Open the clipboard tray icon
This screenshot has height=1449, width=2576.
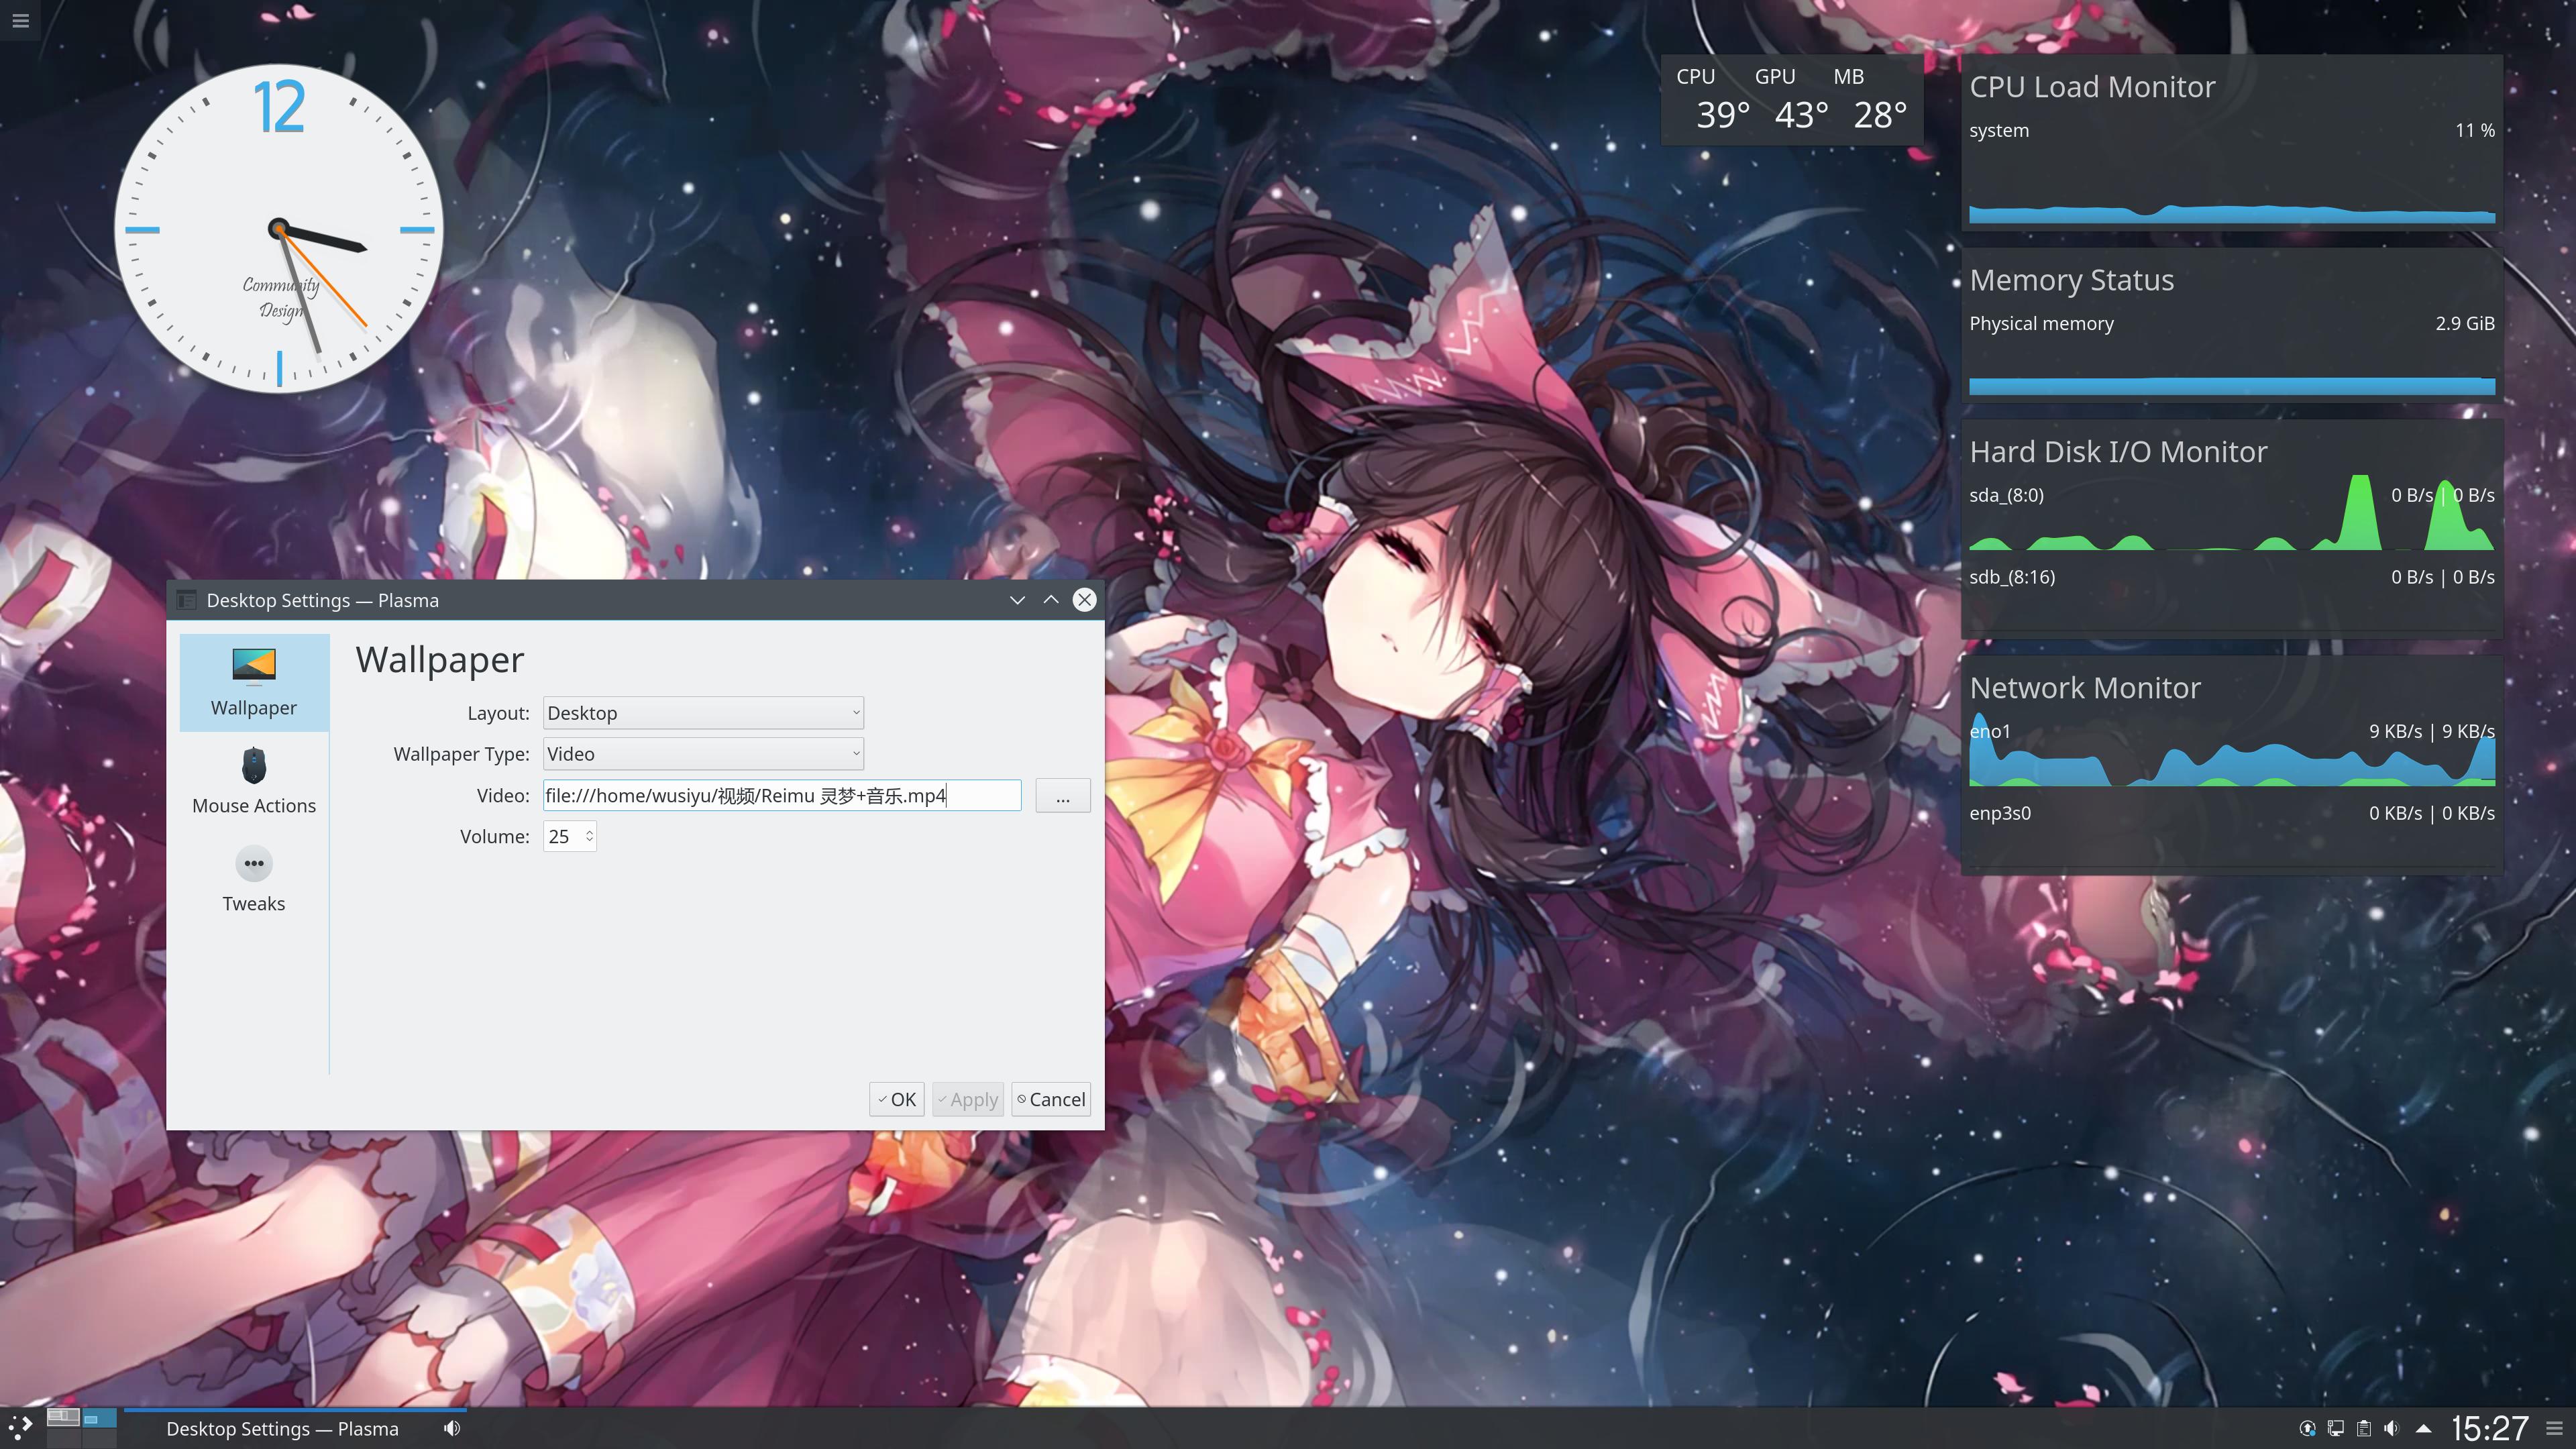(x=2363, y=1428)
